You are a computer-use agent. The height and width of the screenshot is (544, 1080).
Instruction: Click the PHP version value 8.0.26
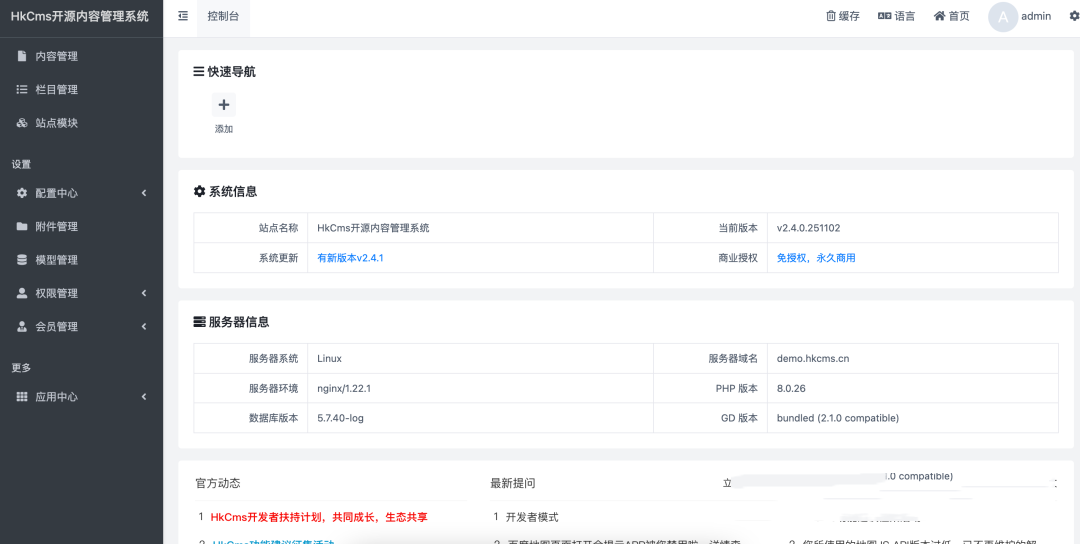(x=791, y=388)
